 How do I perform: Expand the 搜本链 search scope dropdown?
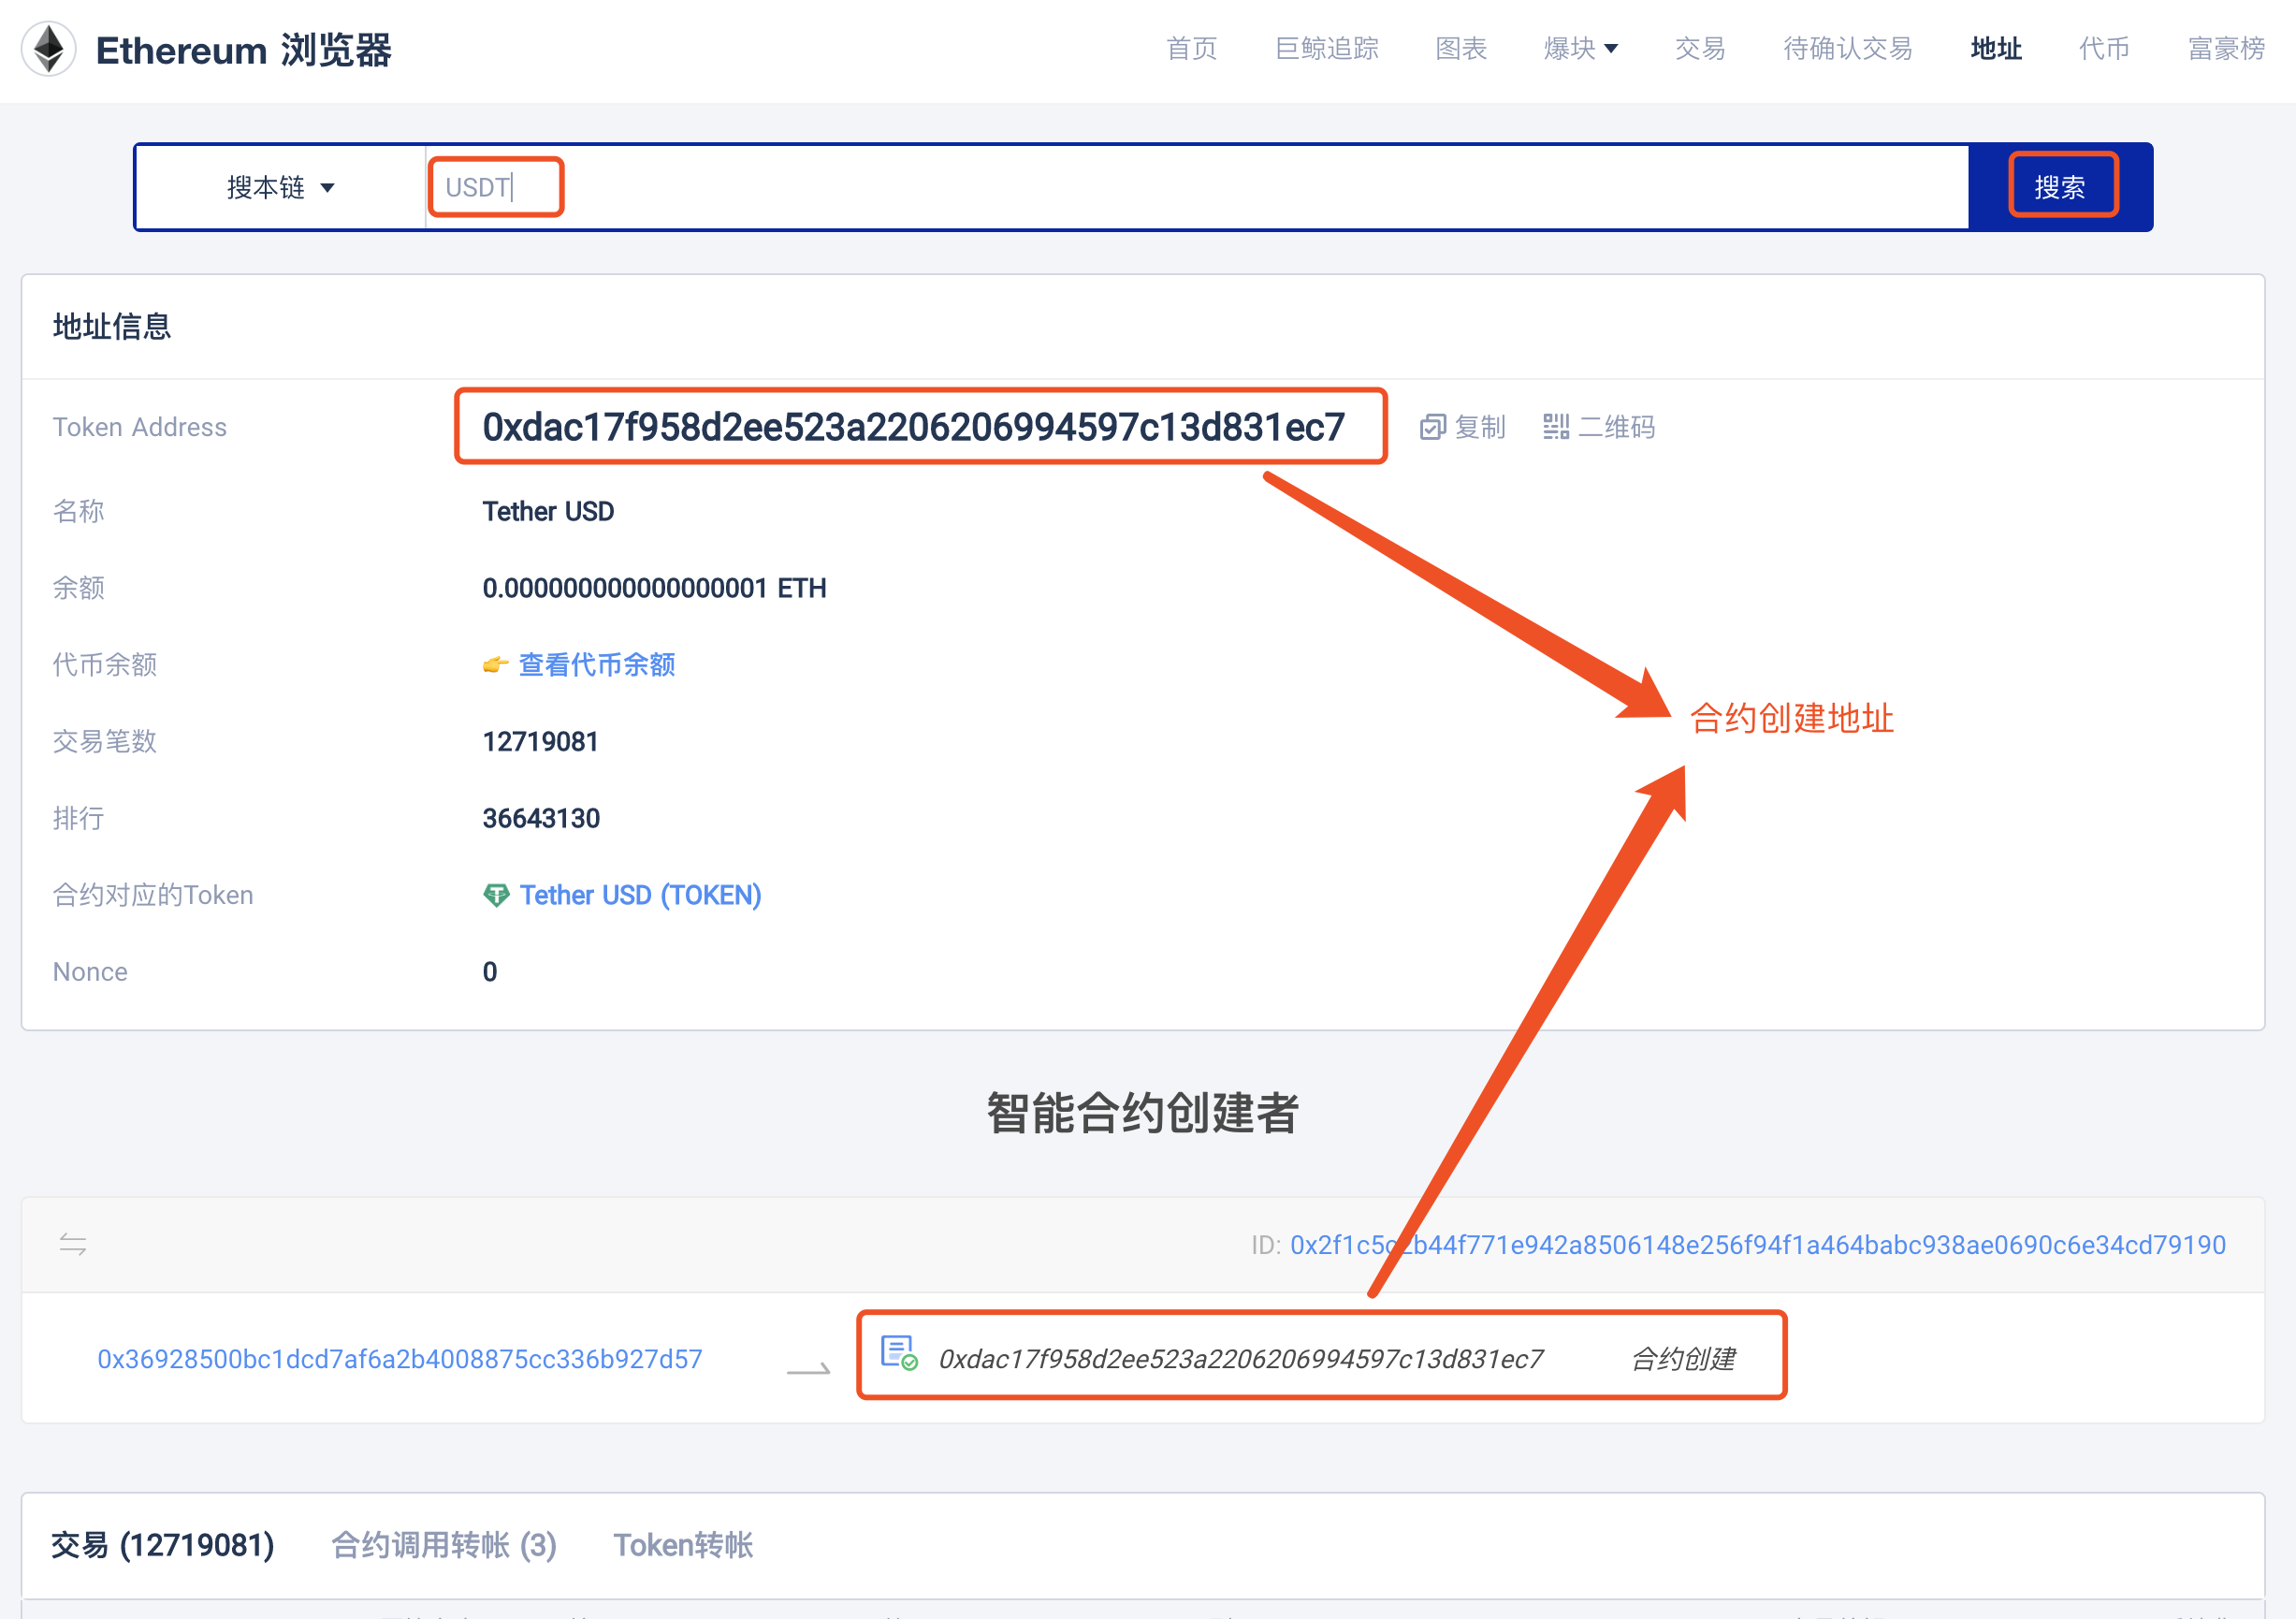[x=281, y=188]
